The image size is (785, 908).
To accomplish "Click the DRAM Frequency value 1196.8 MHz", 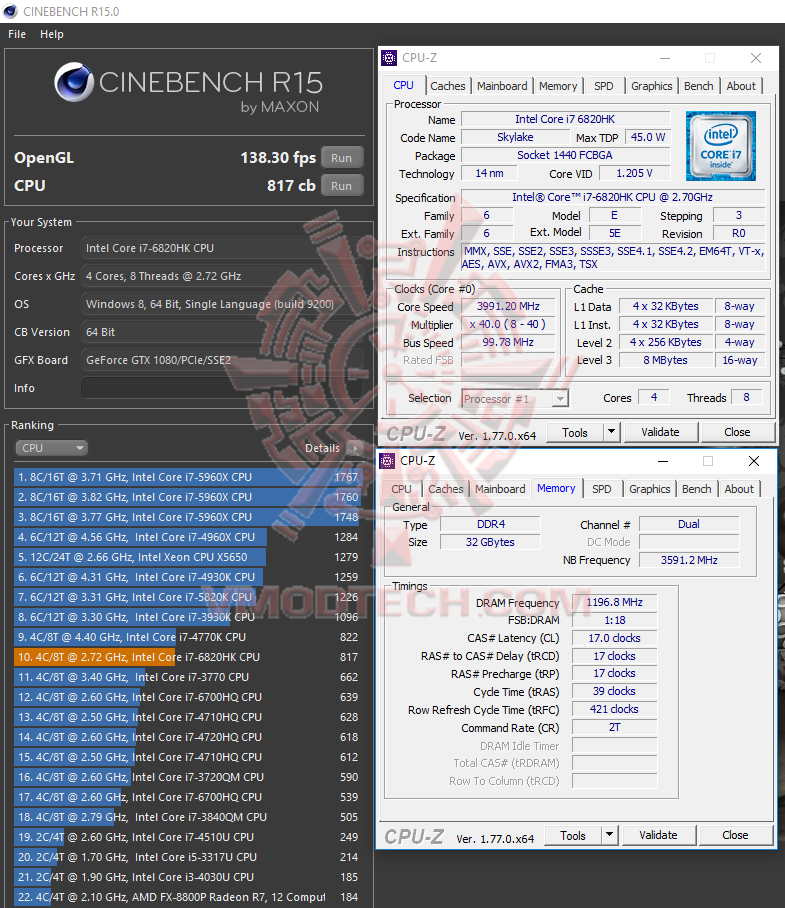I will point(614,602).
